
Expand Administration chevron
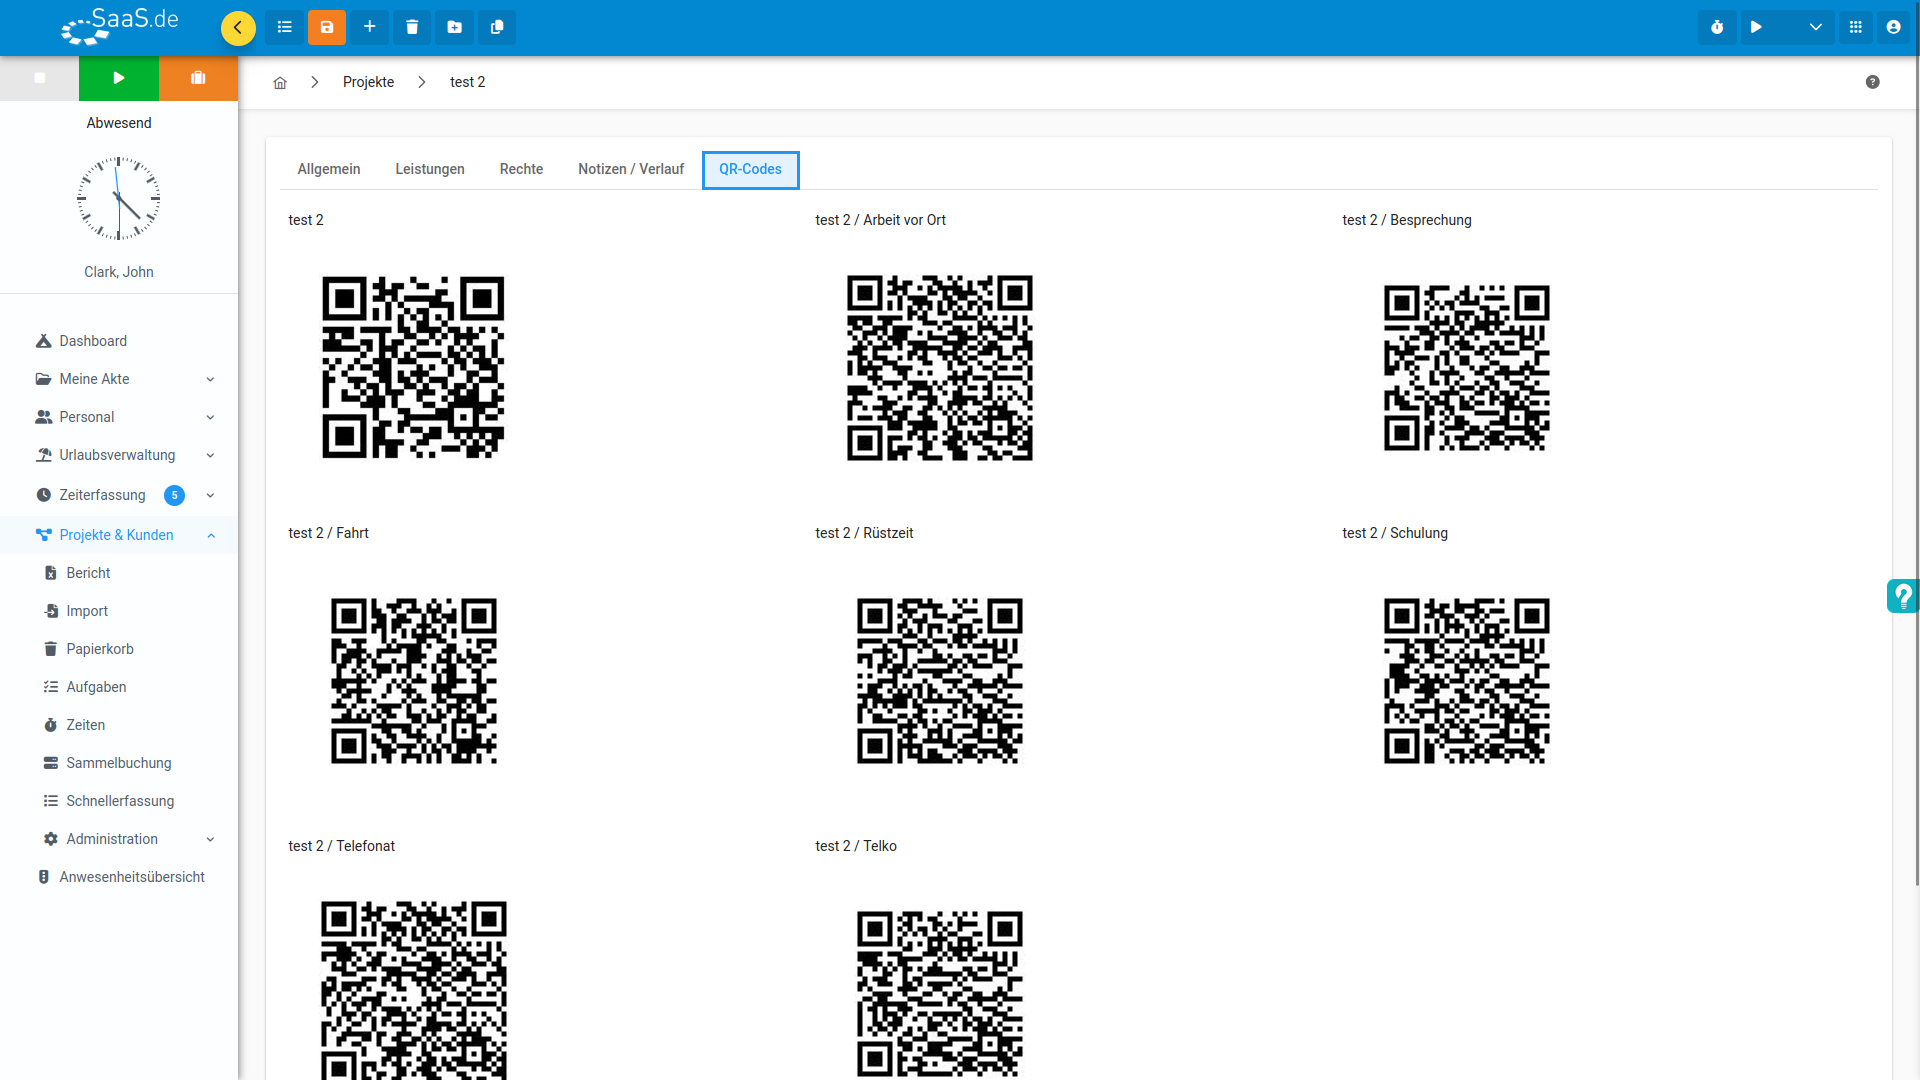(x=210, y=839)
